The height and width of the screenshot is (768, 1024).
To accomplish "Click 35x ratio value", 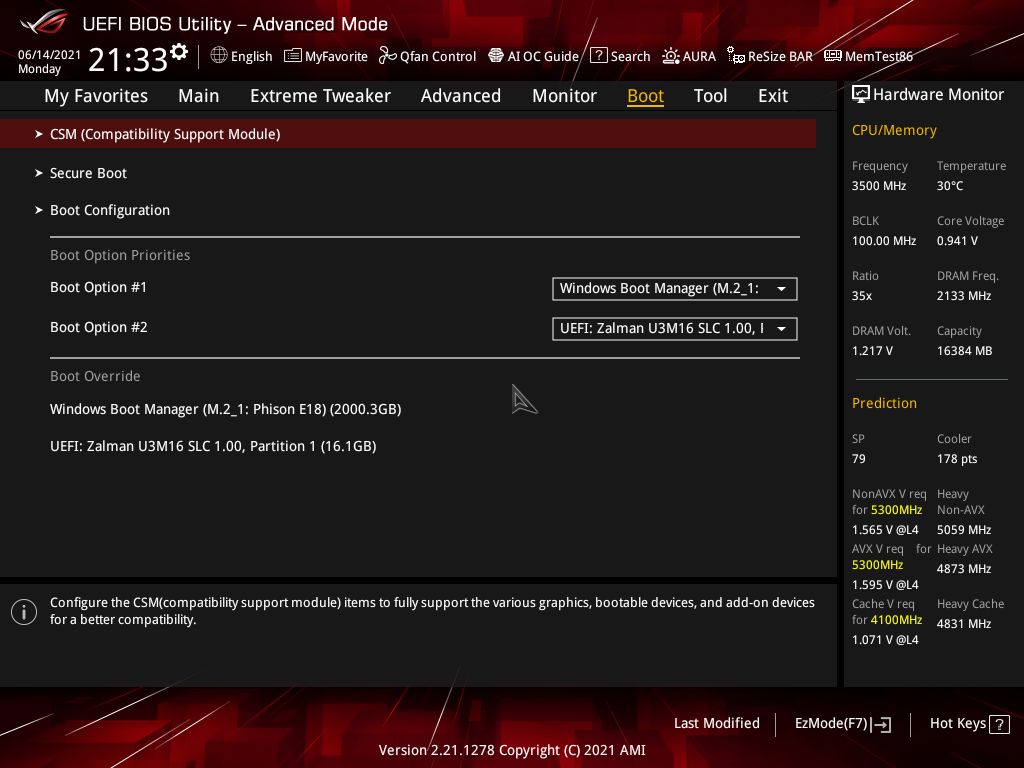I will (861, 296).
